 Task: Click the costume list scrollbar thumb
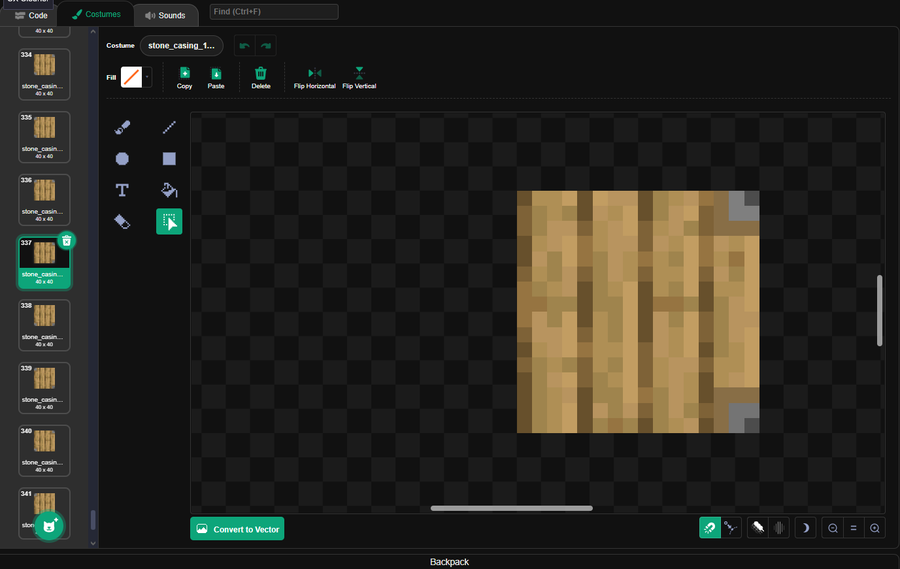pyautogui.click(x=93, y=520)
